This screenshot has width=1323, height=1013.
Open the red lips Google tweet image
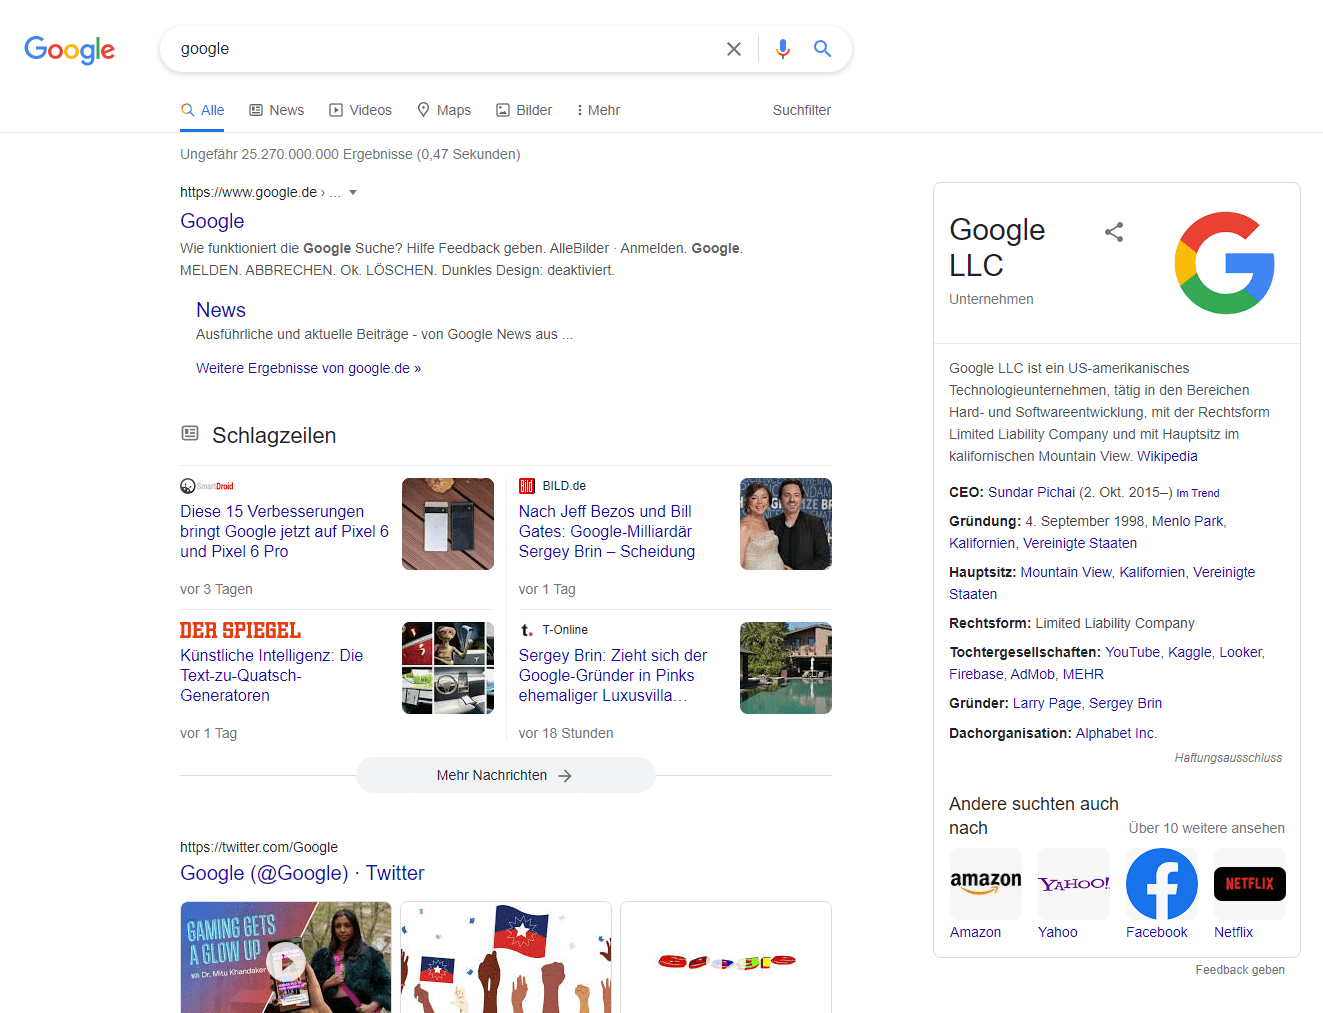coord(726,958)
